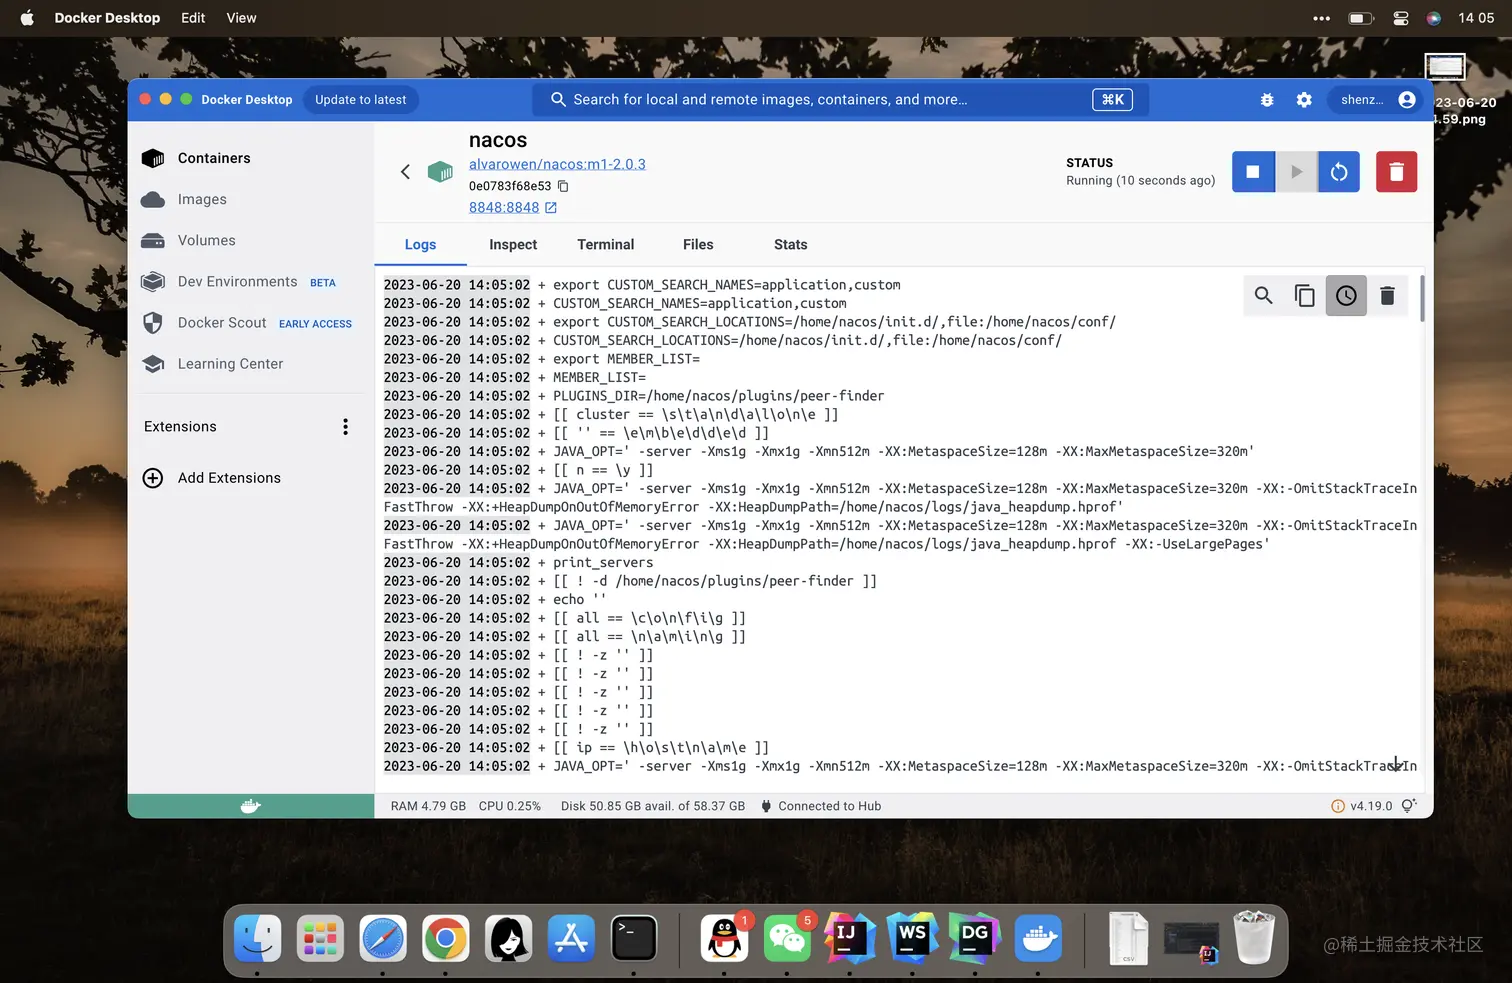1512x983 pixels.
Task: Open the Extensions three-dot menu
Action: (x=345, y=427)
